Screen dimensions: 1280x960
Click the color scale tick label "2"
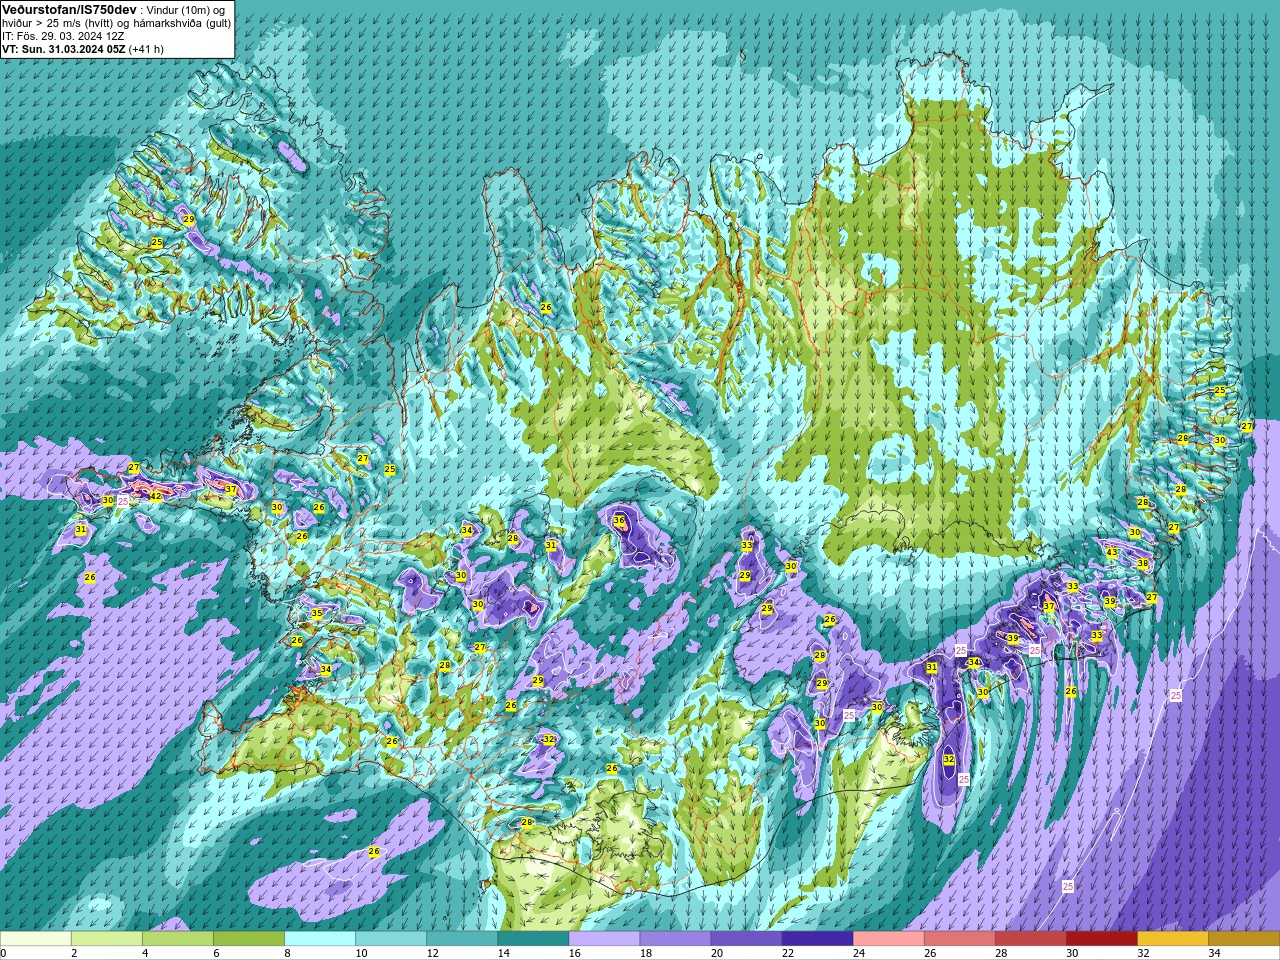pos(74,953)
